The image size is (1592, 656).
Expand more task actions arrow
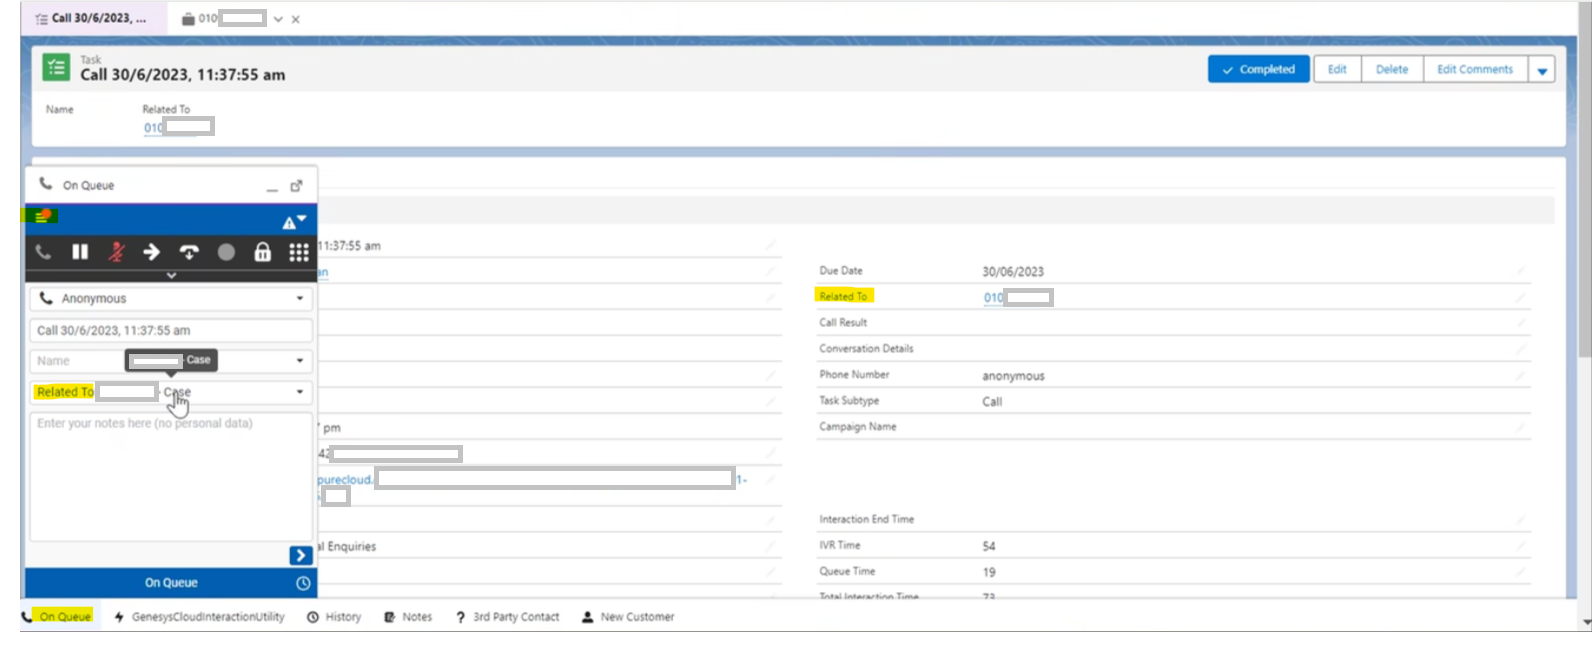tap(1542, 70)
